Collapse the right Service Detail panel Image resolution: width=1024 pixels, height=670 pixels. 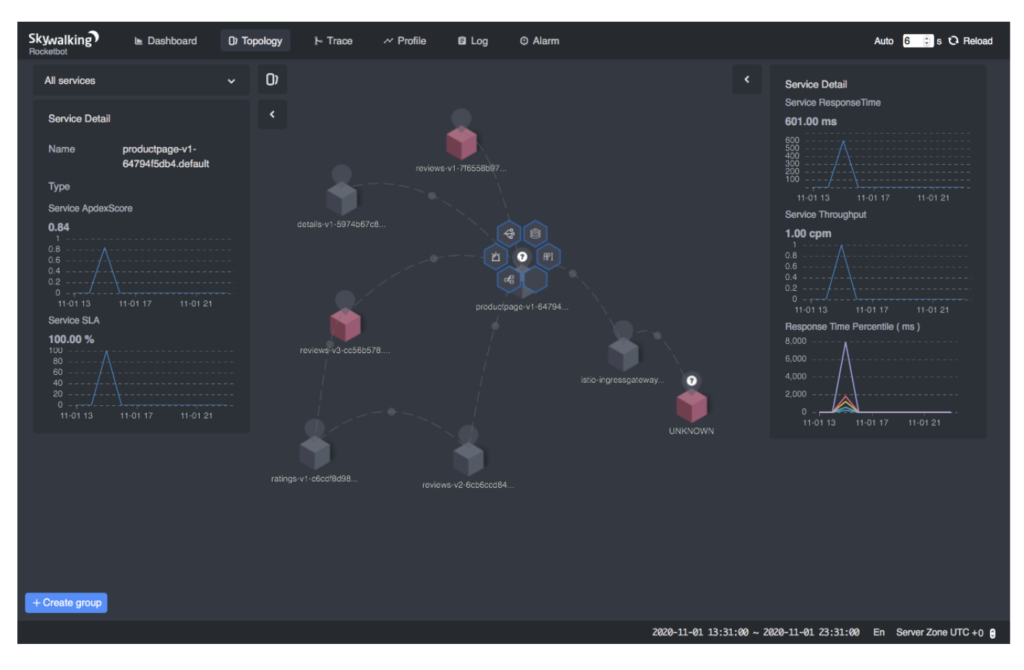(x=746, y=80)
